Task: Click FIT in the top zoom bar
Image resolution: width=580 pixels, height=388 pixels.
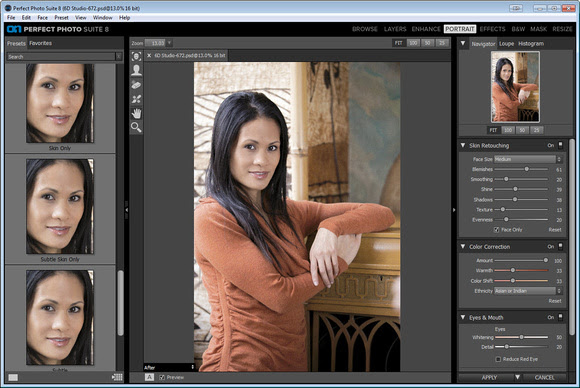Action: 398,43
